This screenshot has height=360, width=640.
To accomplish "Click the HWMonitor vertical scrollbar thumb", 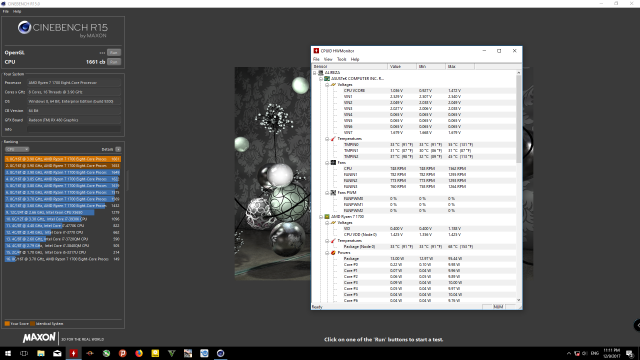I will [519, 118].
